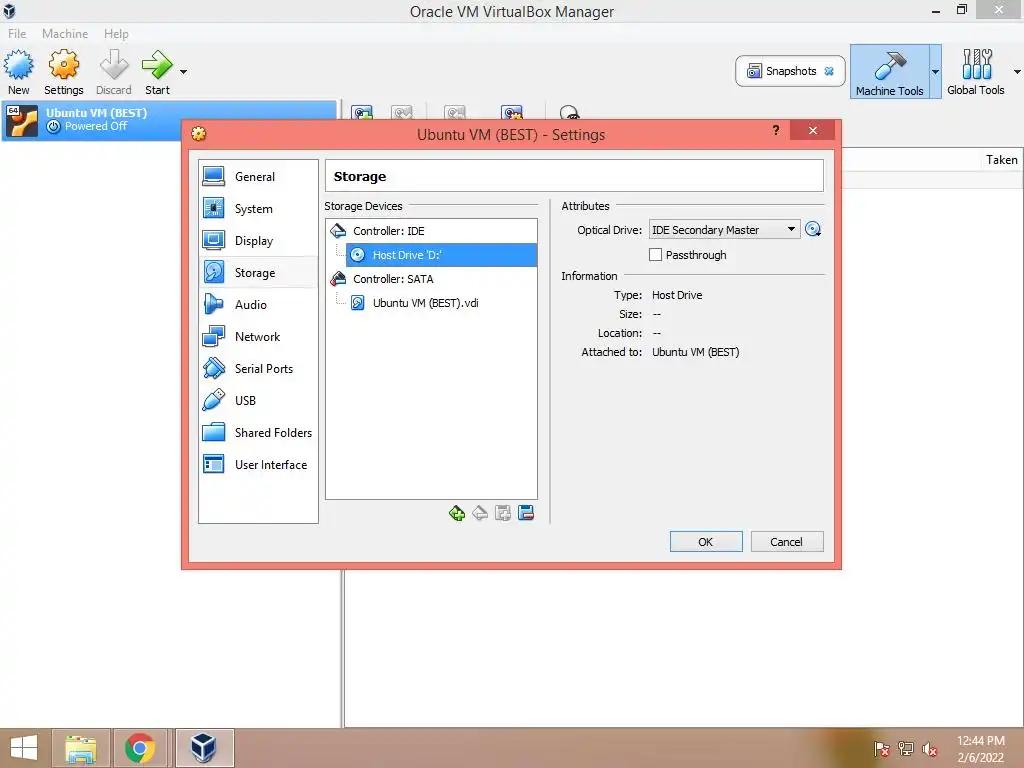Enable the Passthrough checkbox
Image resolution: width=1024 pixels, height=768 pixels.
tap(656, 255)
